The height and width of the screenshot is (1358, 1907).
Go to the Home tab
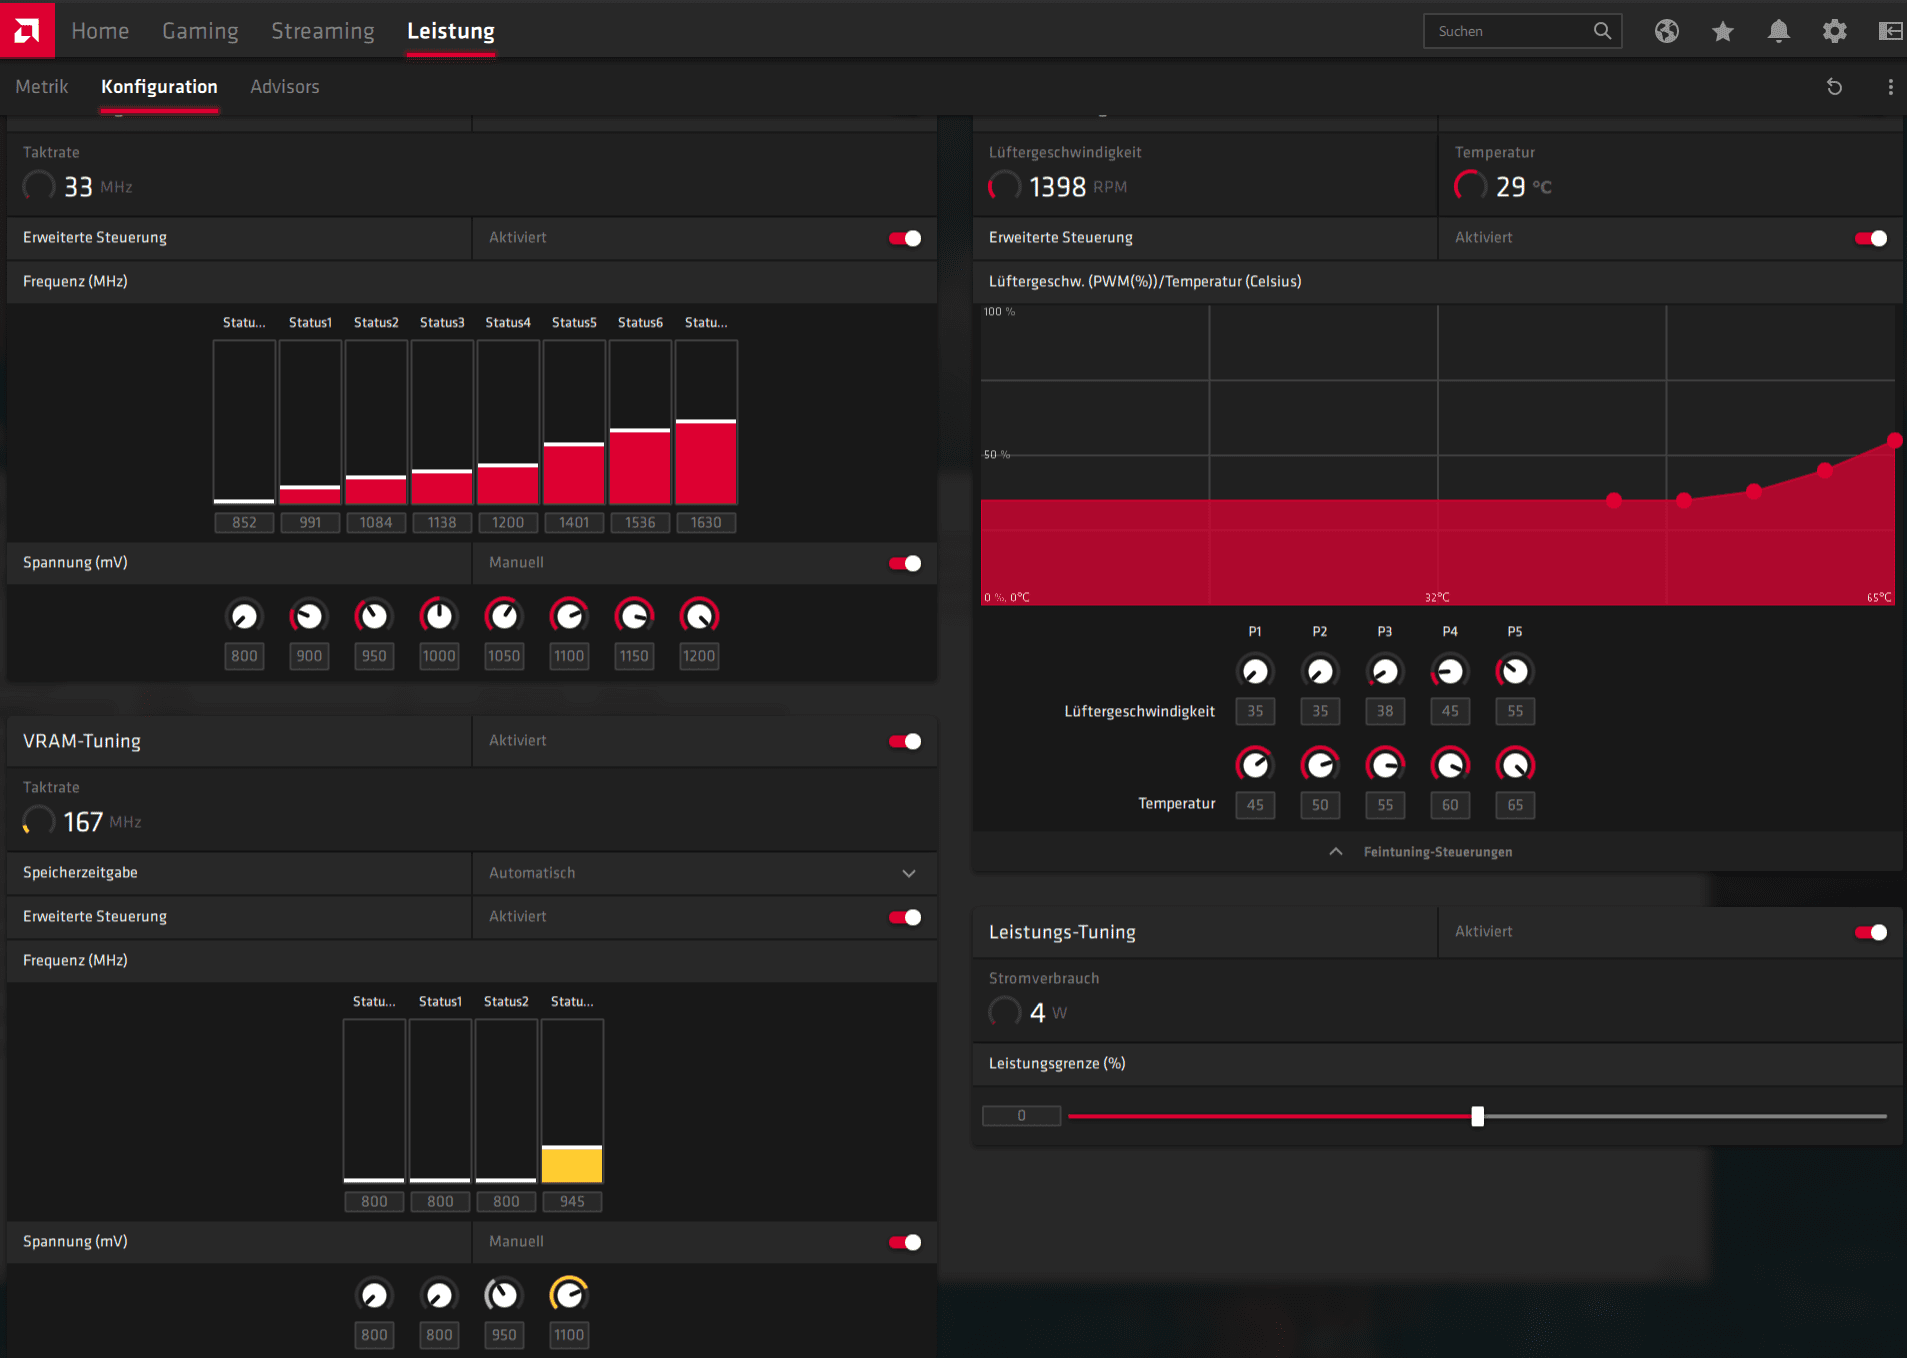coord(100,31)
